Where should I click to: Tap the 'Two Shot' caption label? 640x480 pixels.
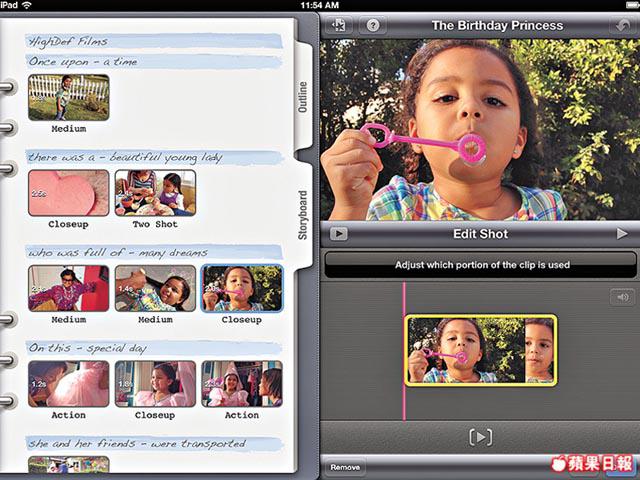155,224
